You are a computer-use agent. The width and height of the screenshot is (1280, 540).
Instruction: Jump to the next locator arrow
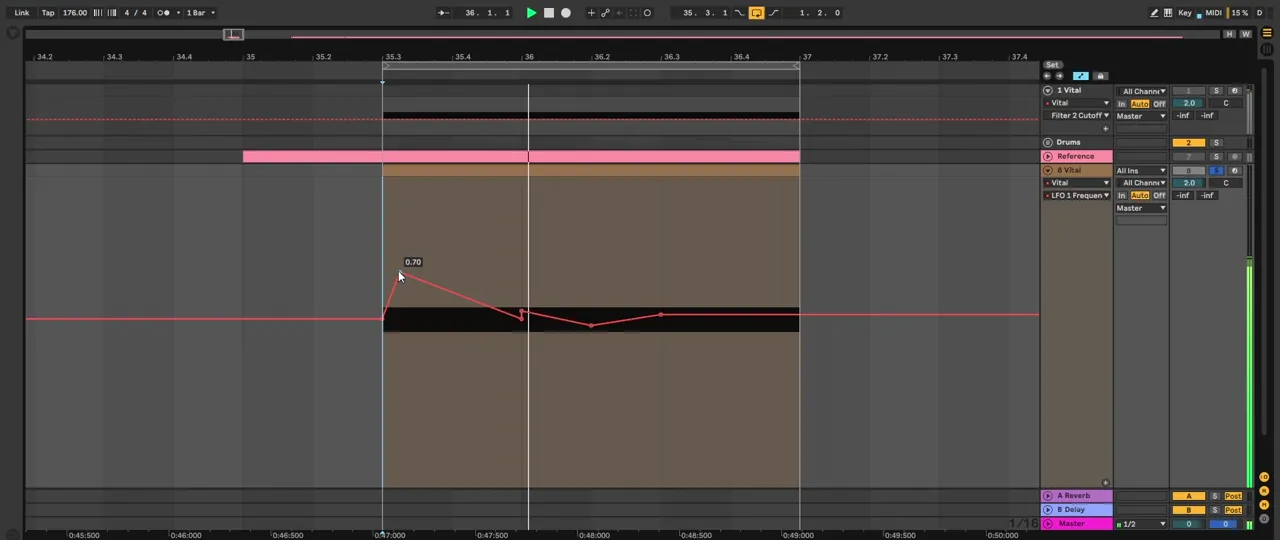1060,76
